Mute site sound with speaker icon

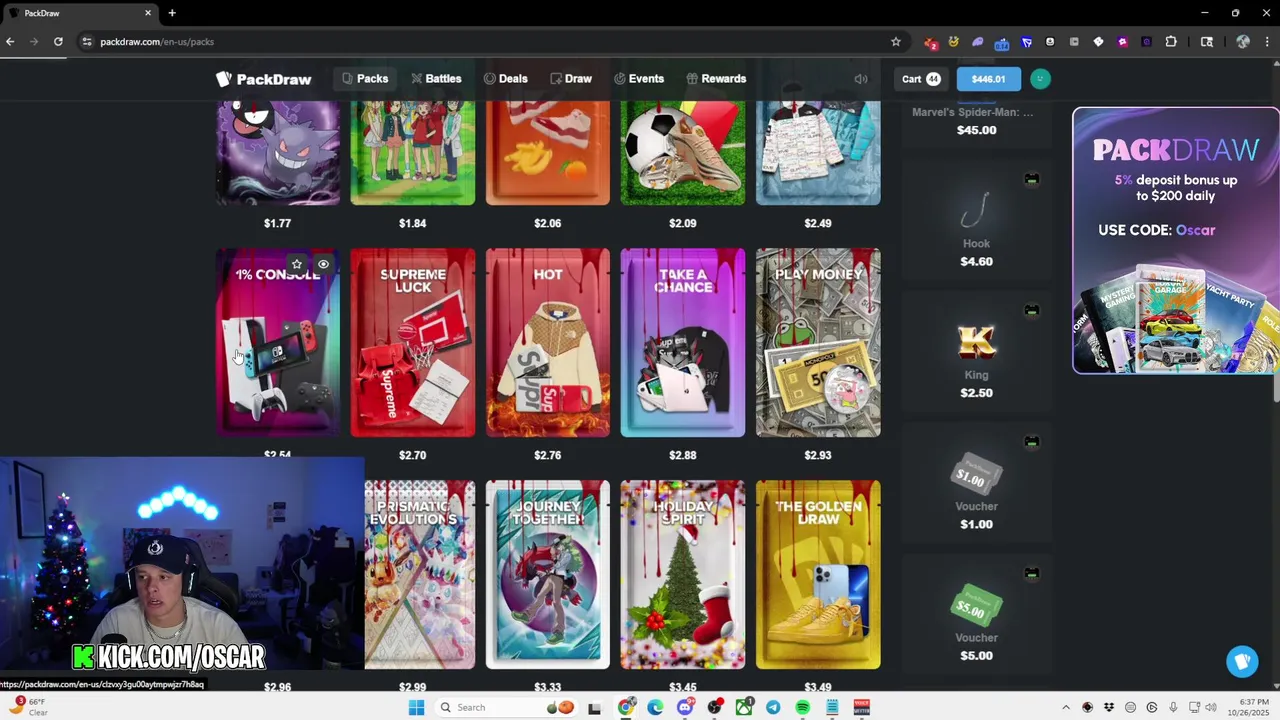[860, 79]
